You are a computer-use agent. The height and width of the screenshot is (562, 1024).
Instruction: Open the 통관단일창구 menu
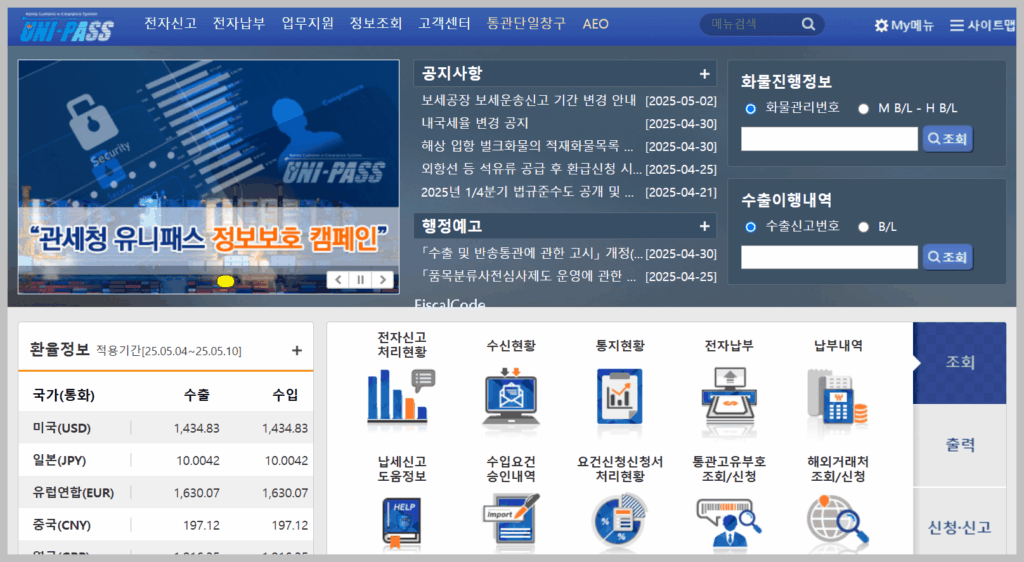click(x=526, y=23)
